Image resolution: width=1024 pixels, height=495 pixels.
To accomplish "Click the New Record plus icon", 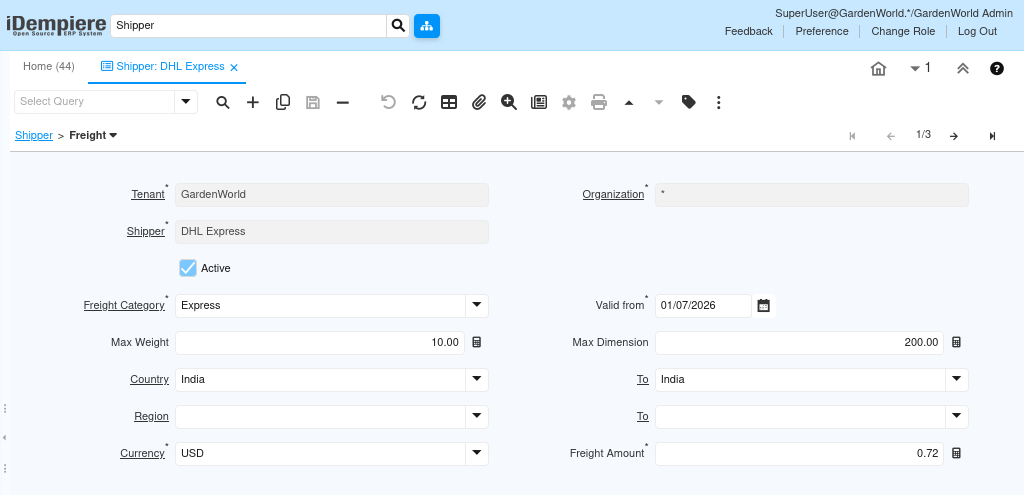I will click(x=253, y=103).
